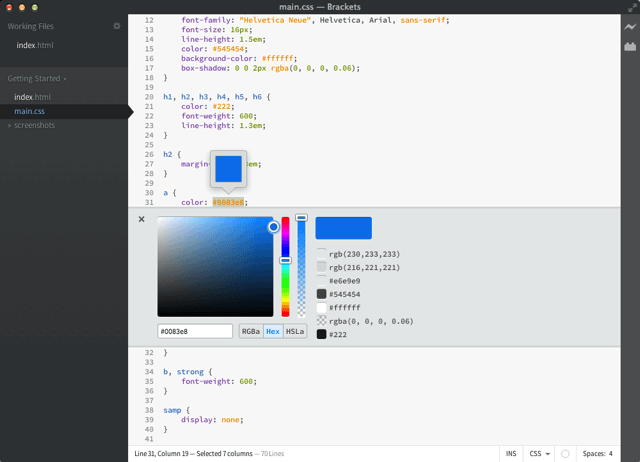
Task: Click the 'samp' selector on line 38
Action: click(172, 410)
